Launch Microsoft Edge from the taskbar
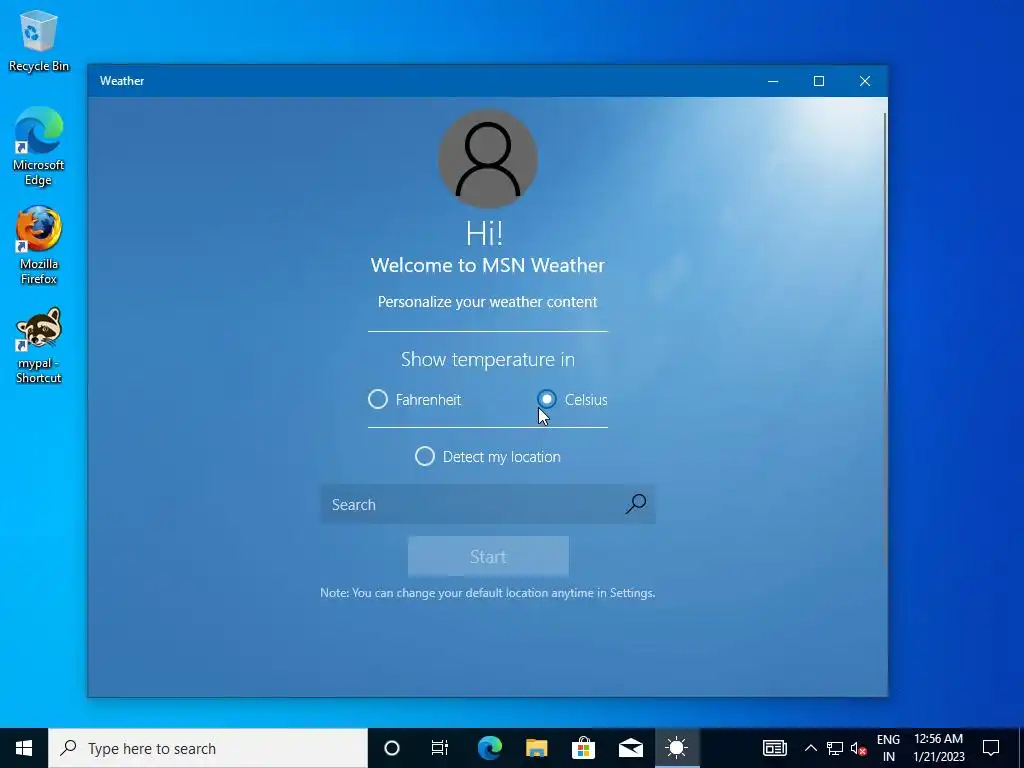The image size is (1024, 768). click(489, 748)
